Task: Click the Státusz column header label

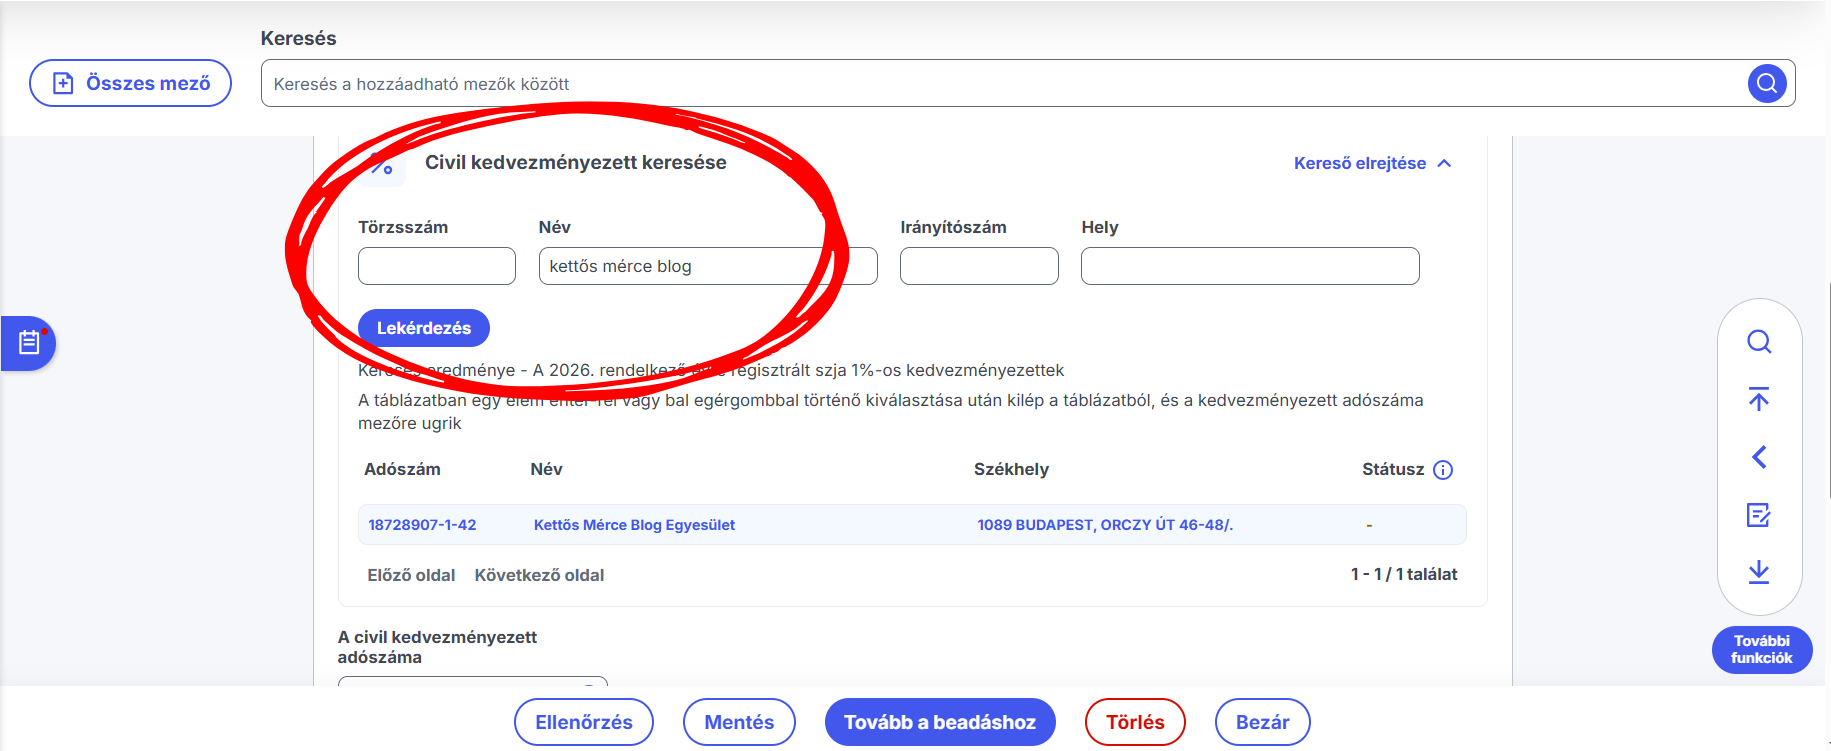Action: pyautogui.click(x=1393, y=469)
